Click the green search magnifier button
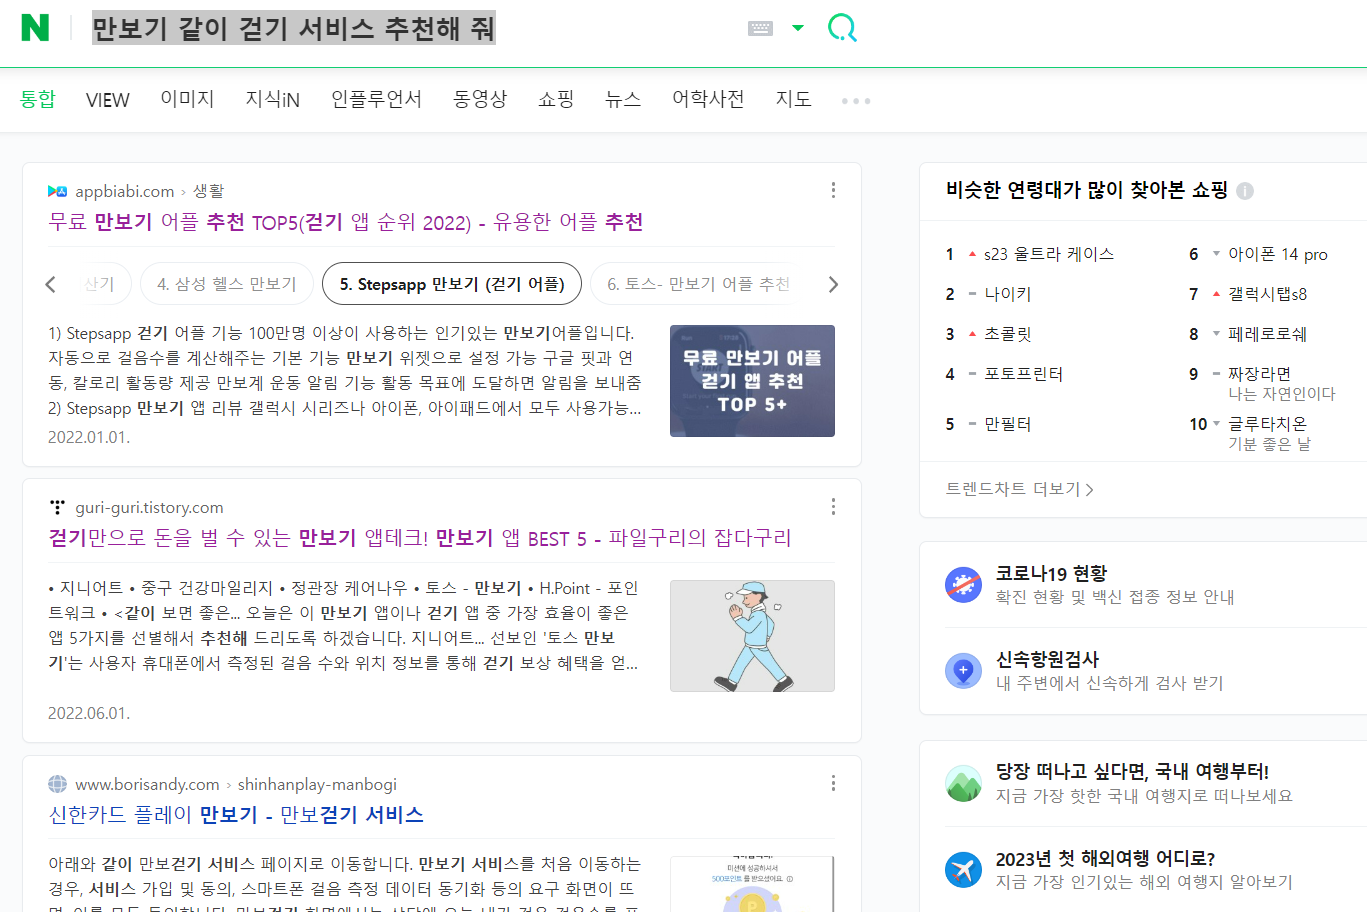The width and height of the screenshot is (1367, 912). pyautogui.click(x=842, y=28)
